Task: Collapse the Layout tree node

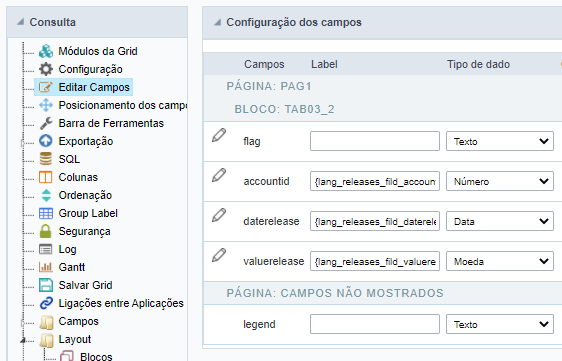Action: (x=23, y=340)
